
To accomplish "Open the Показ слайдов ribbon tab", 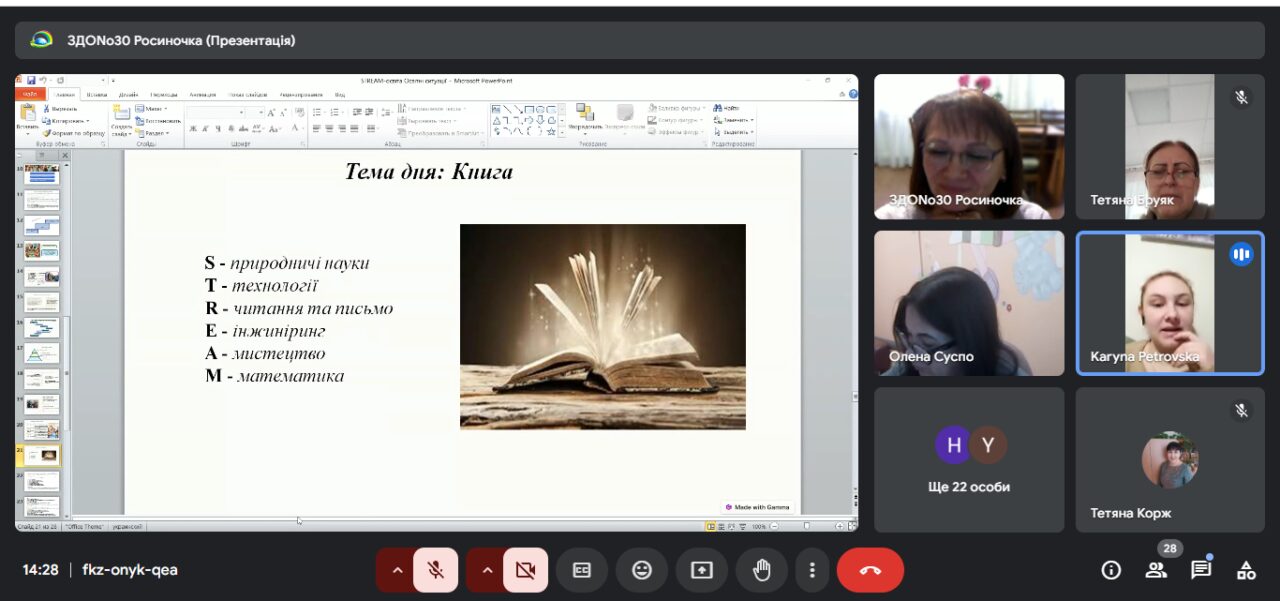I will click(247, 95).
